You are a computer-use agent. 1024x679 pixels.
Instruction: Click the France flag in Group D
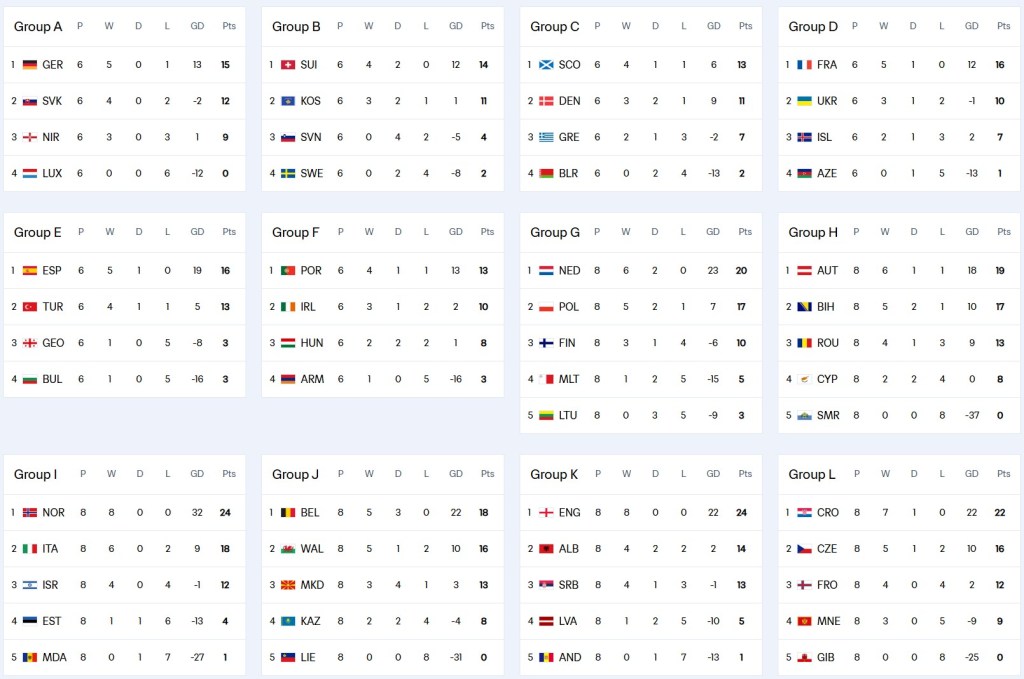pyautogui.click(x=804, y=65)
